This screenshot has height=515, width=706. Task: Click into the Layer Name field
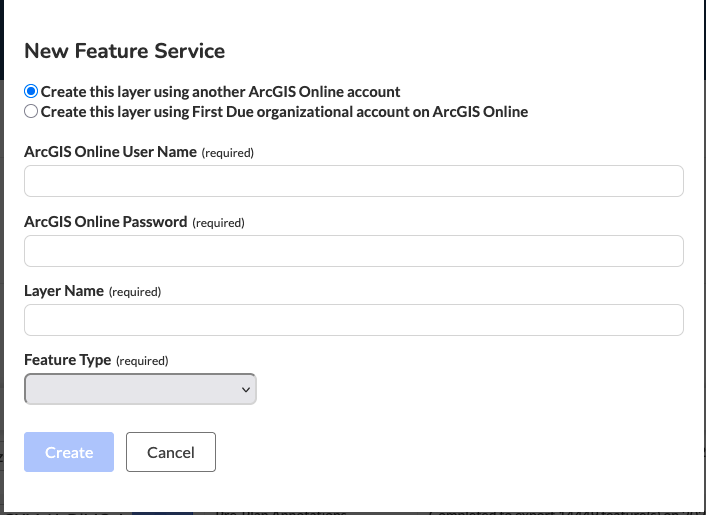pyautogui.click(x=354, y=320)
